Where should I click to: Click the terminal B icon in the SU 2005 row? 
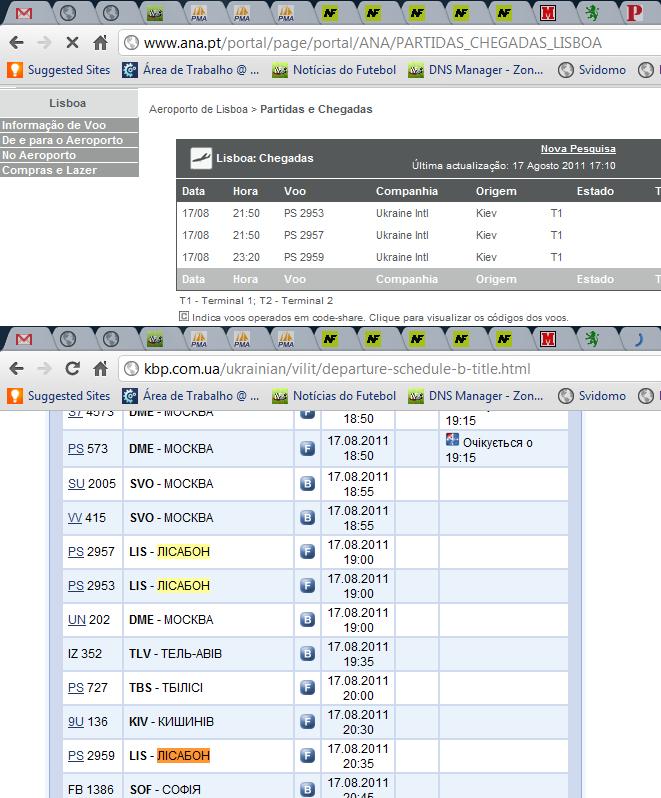pyautogui.click(x=308, y=483)
